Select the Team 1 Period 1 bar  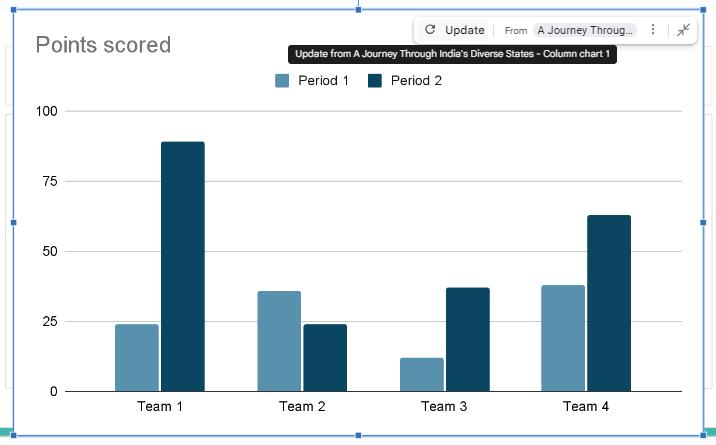[x=137, y=358]
